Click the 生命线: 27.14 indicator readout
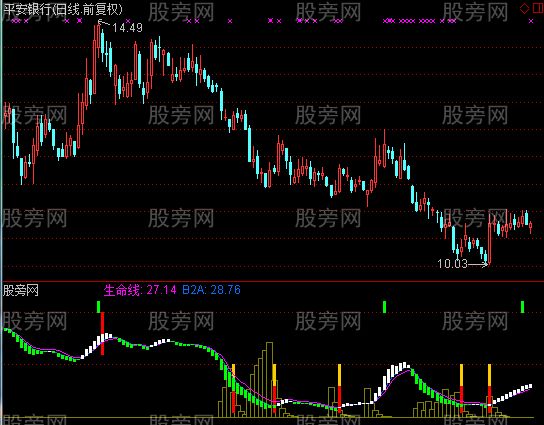 pyautogui.click(x=140, y=290)
